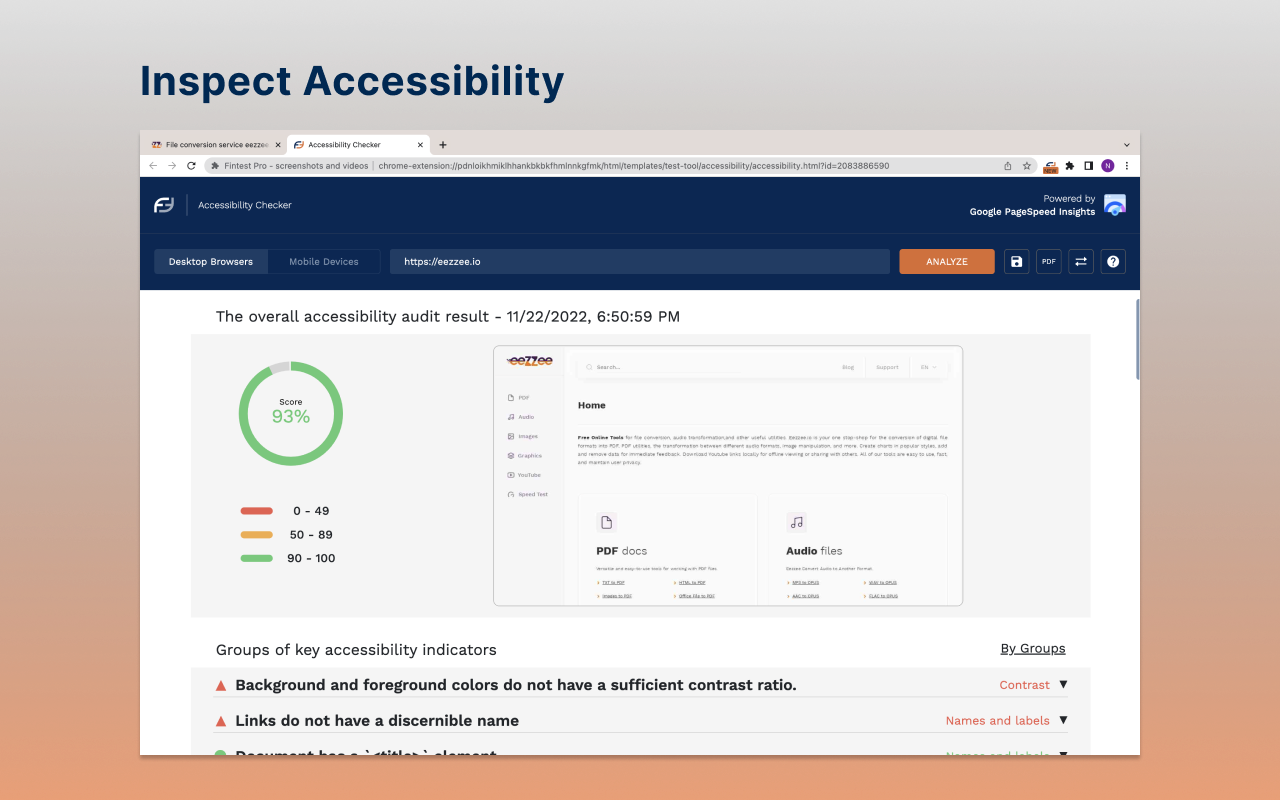Screen dimensions: 1280x800
Task: Click Groups of key accessibility indicators heading
Action: coord(356,650)
